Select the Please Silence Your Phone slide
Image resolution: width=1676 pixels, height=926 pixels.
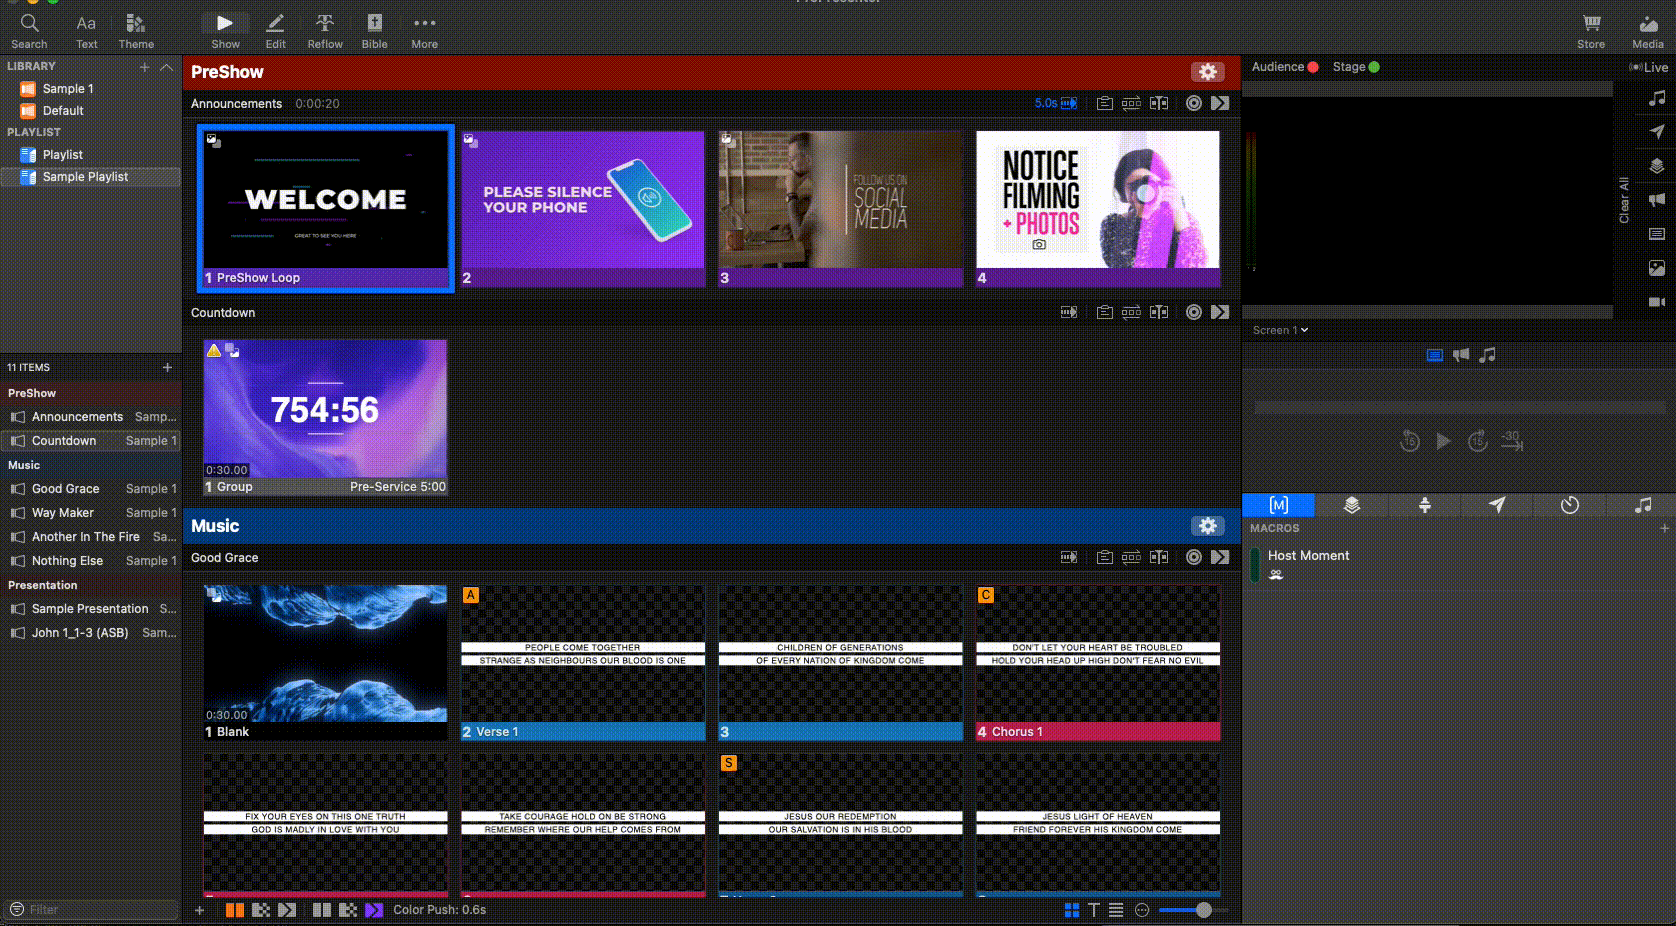click(x=583, y=208)
